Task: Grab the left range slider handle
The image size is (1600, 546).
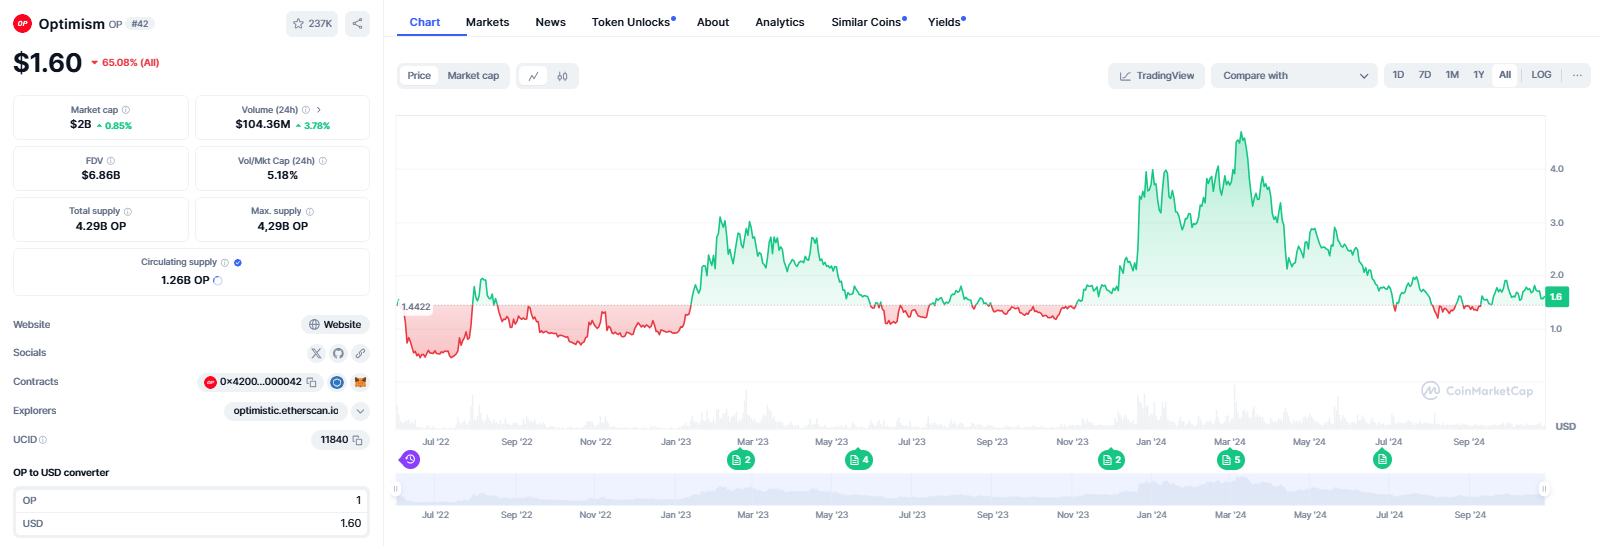Action: click(x=396, y=489)
